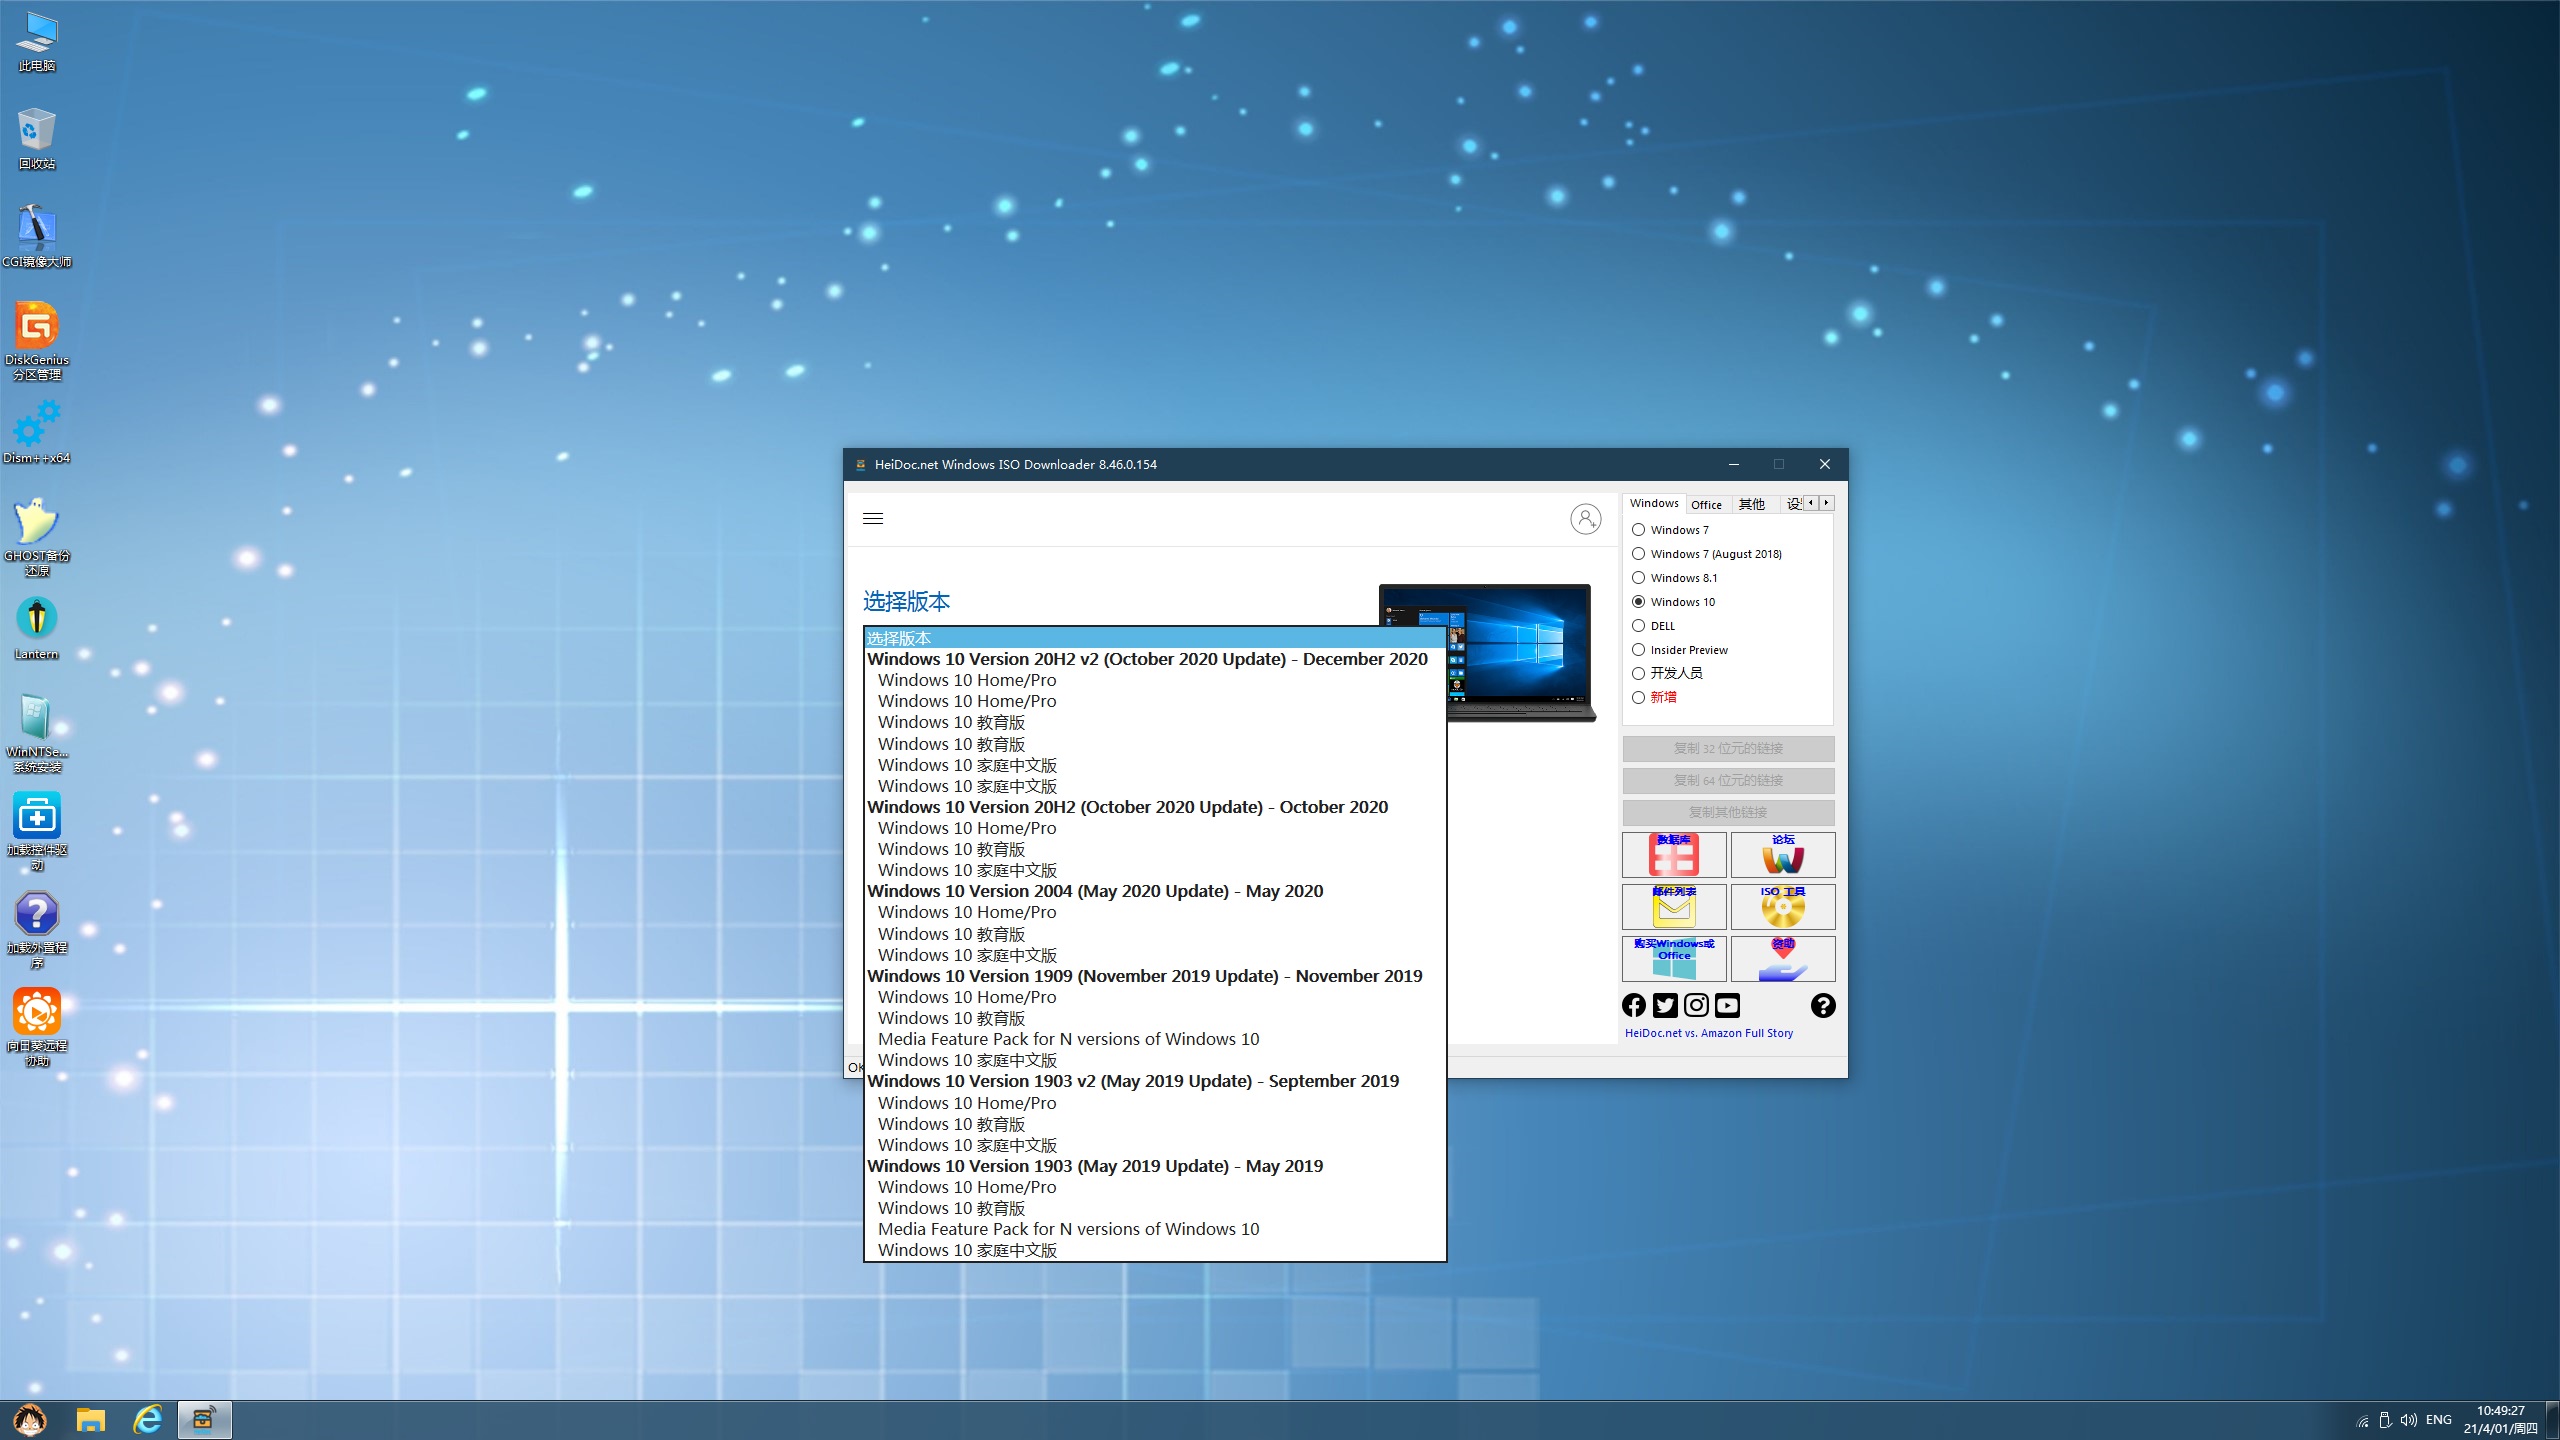
Task: Click the 购买Windows或Office icon button
Action: coord(1674,959)
